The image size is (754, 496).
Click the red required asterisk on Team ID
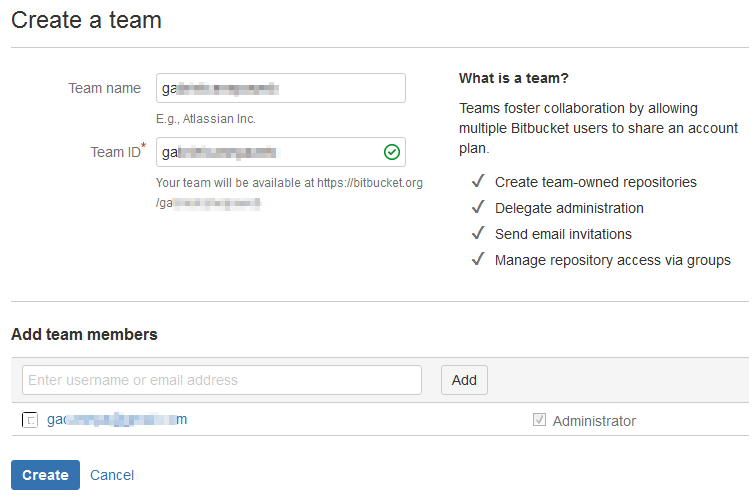coord(143,147)
